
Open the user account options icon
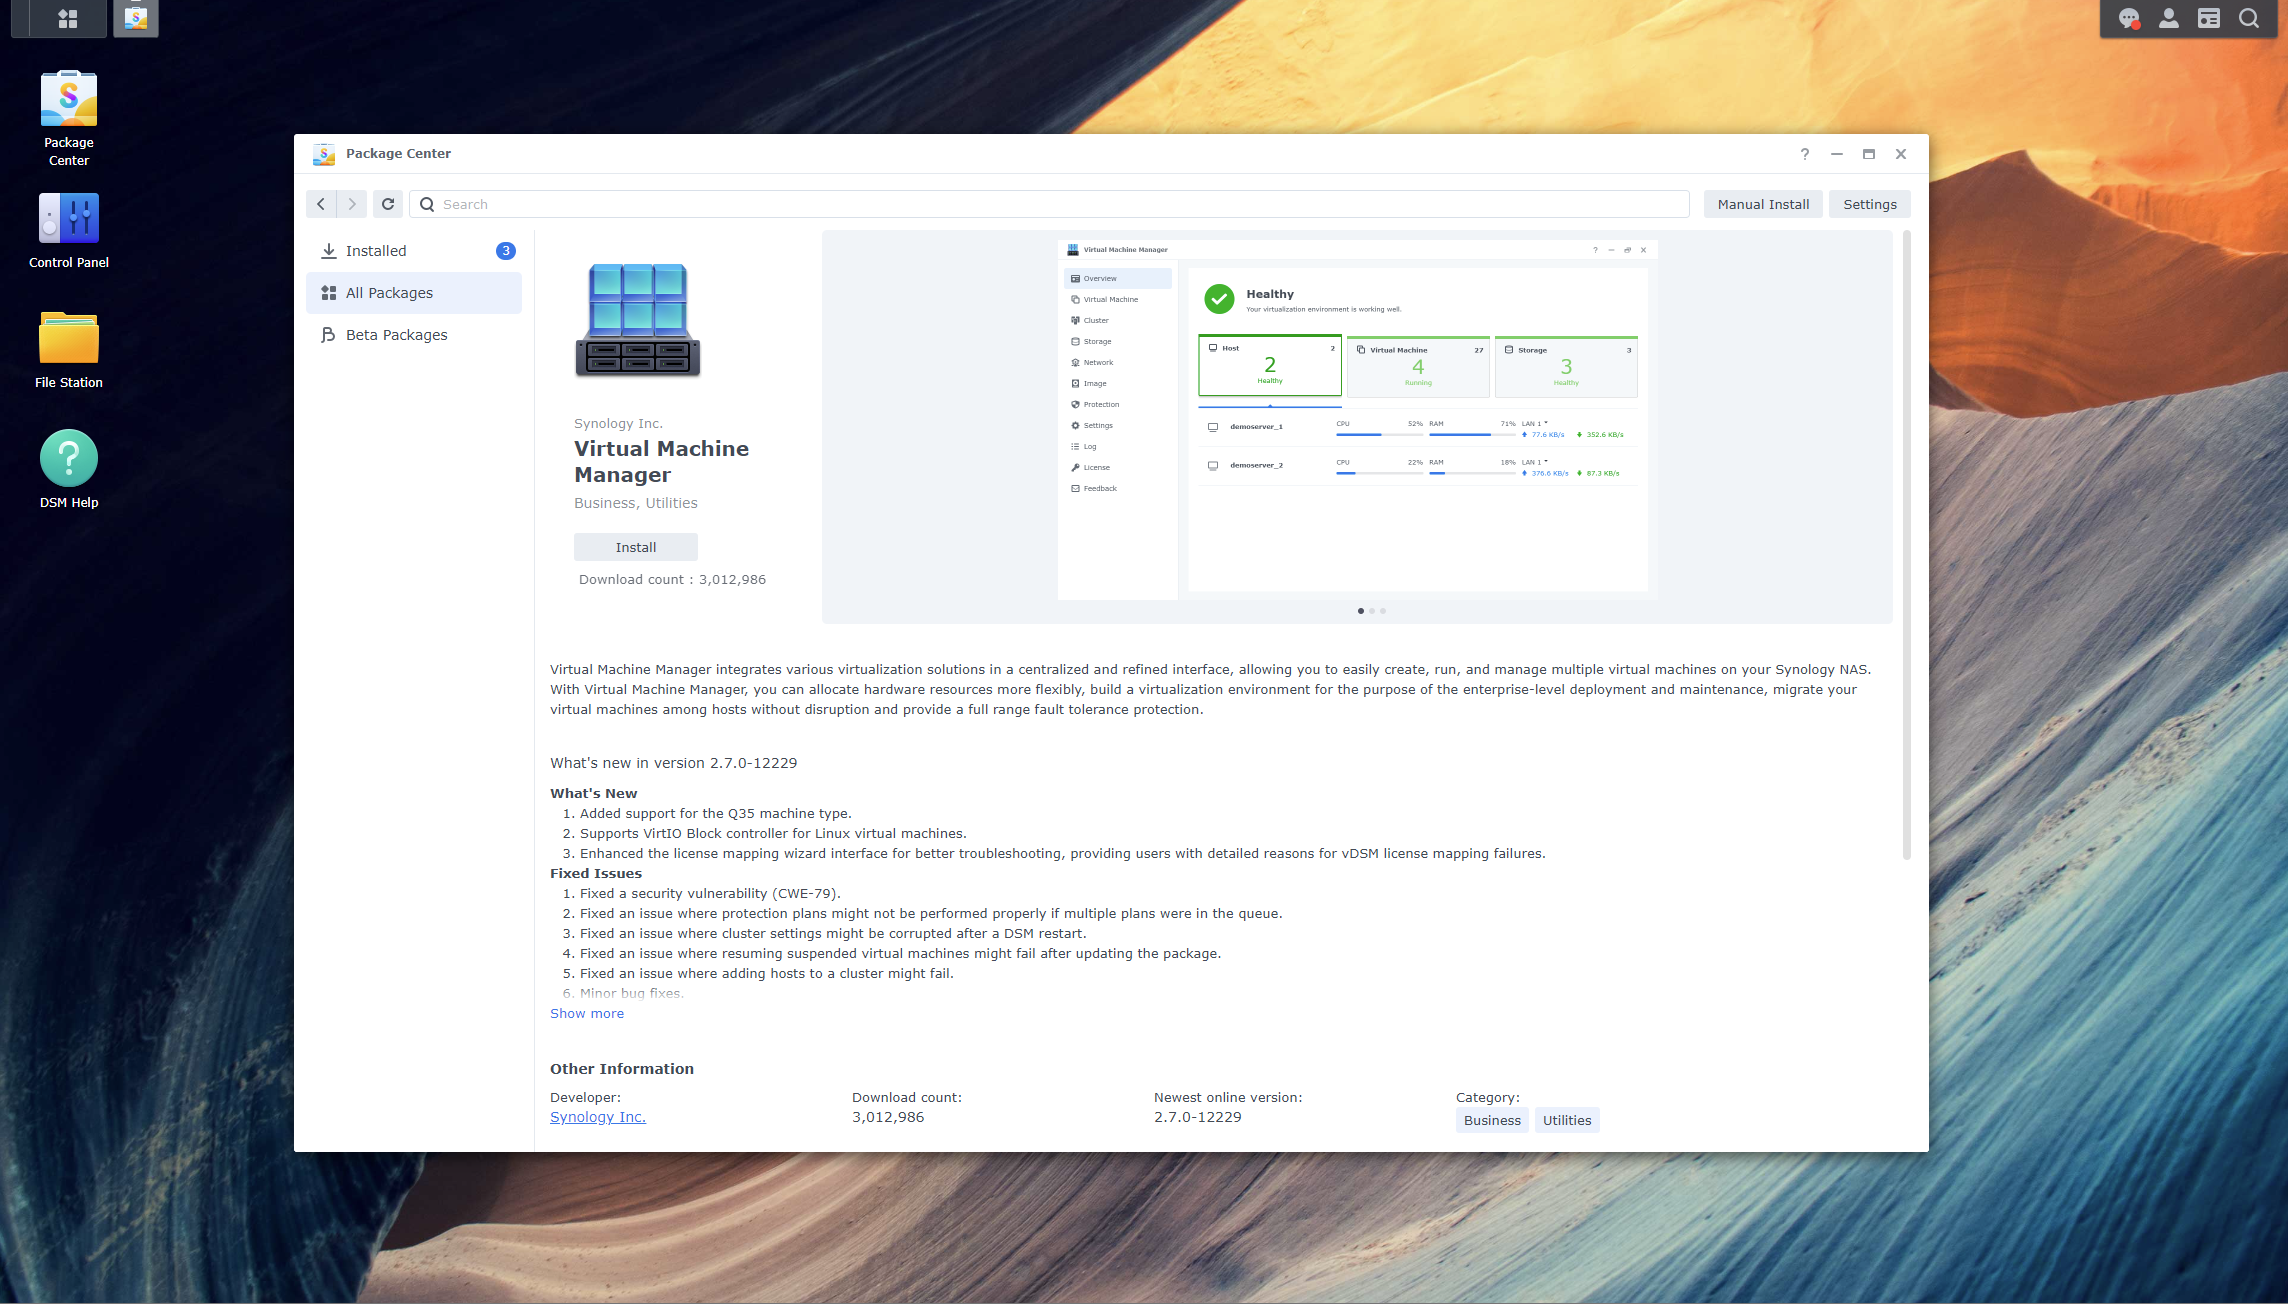[x=2168, y=18]
